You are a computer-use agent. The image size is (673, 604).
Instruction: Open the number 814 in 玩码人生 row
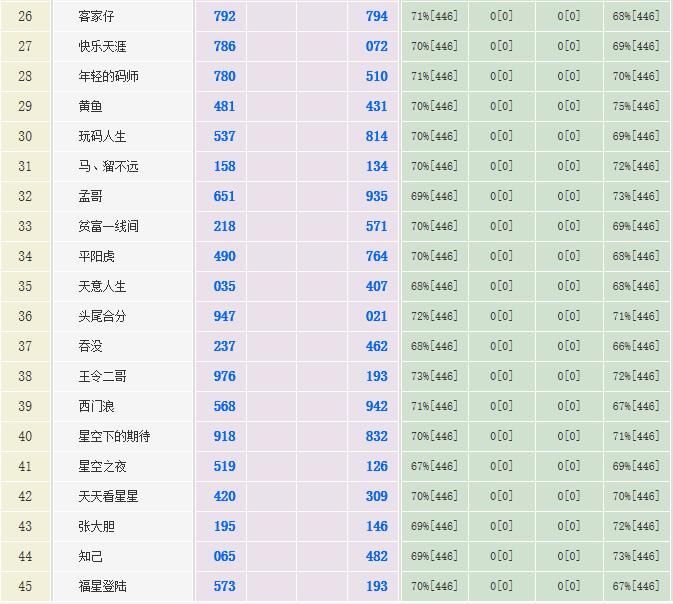[x=376, y=137]
